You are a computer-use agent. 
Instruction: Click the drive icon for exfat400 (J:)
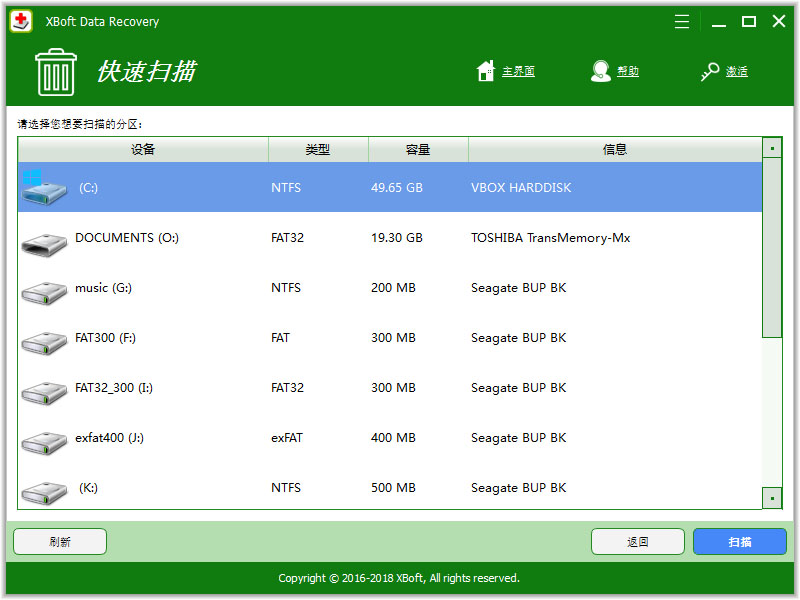coord(44,443)
